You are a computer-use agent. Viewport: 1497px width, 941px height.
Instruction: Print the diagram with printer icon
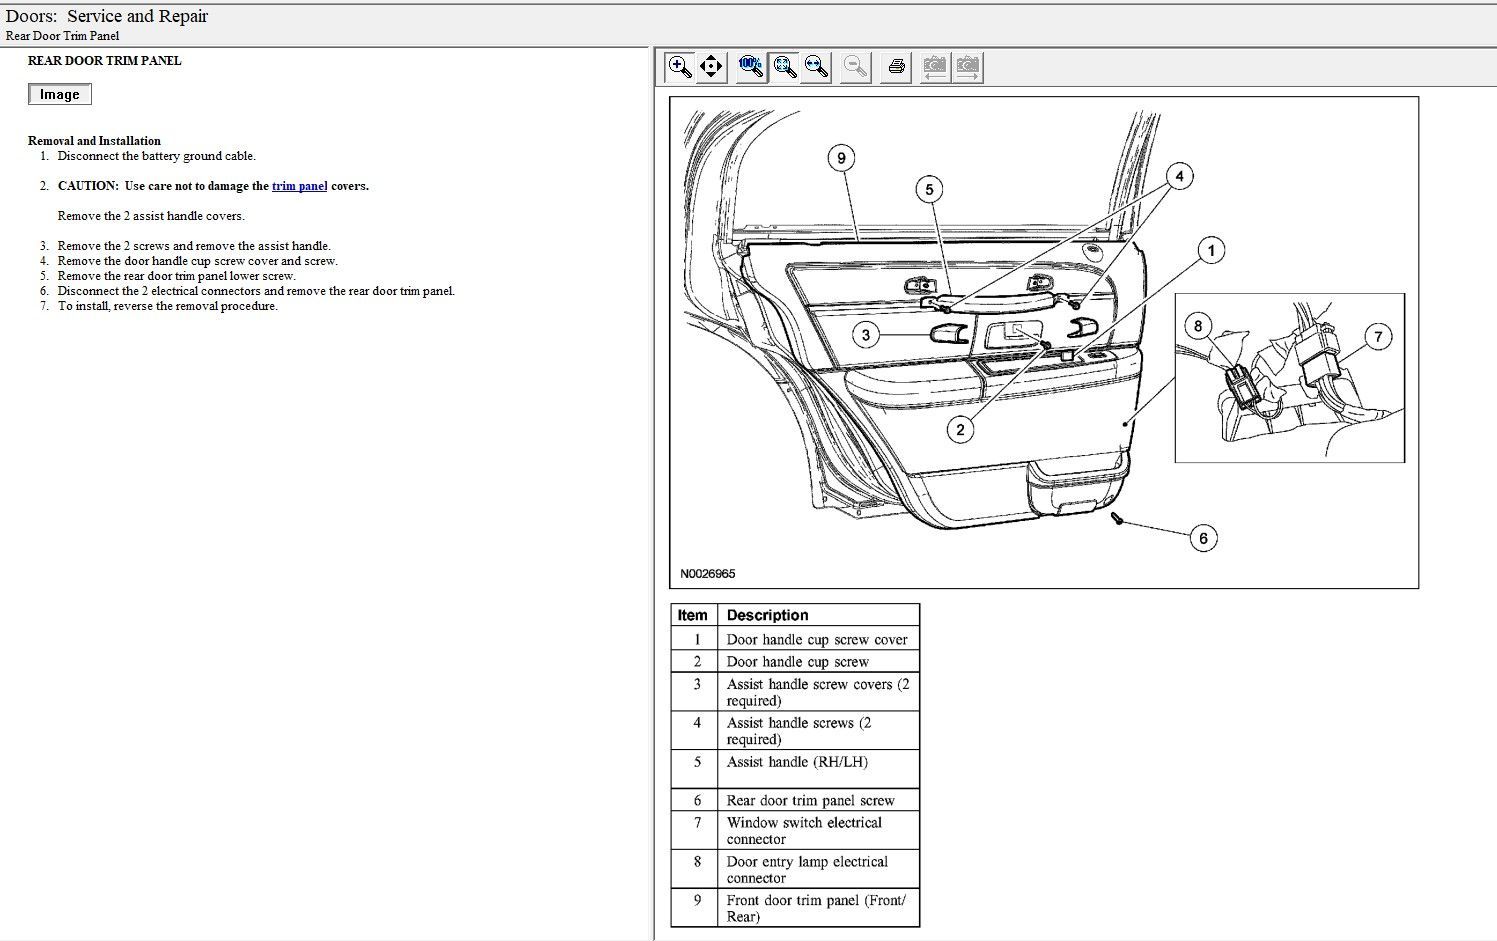(896, 67)
